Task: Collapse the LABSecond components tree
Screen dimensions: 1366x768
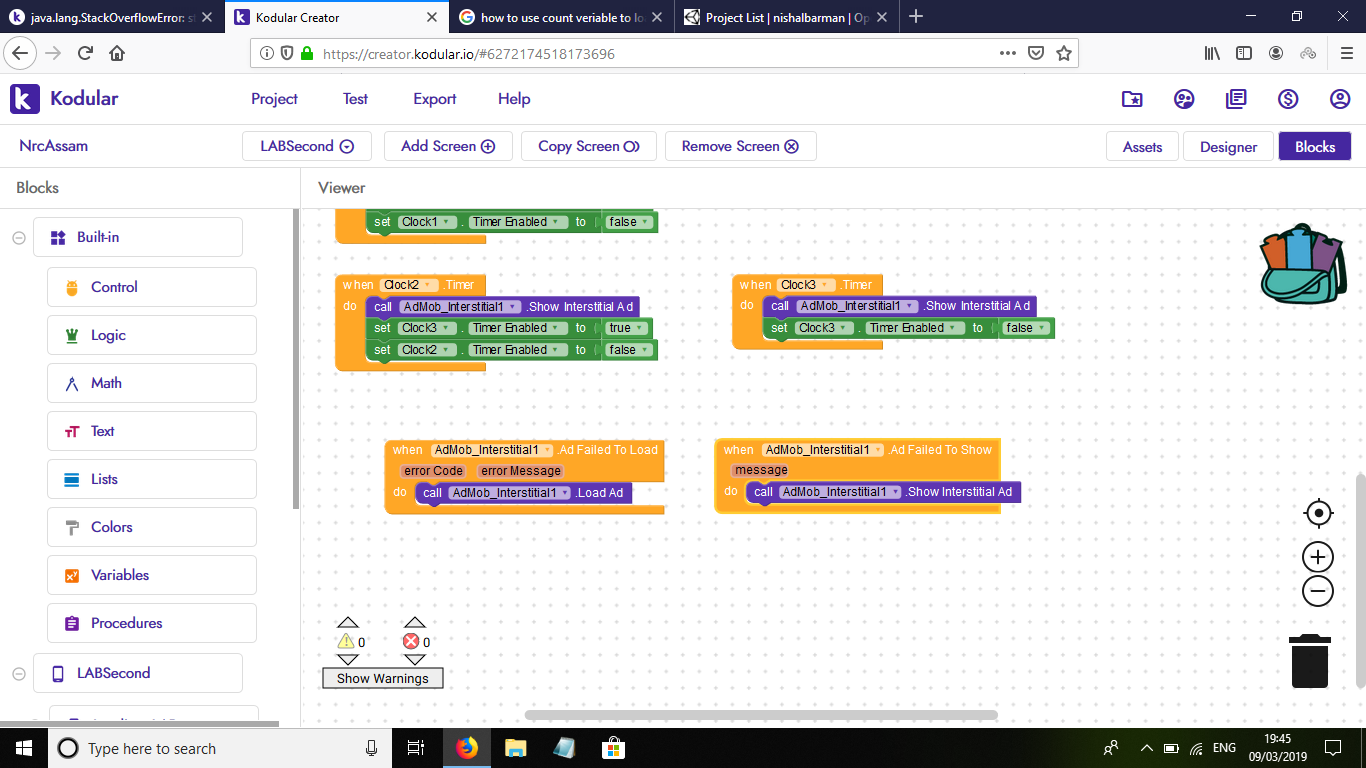Action: click(x=18, y=673)
